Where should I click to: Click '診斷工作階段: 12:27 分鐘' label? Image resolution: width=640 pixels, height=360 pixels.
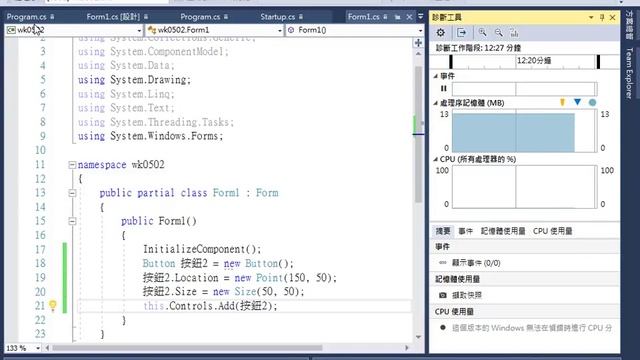pyautogui.click(x=478, y=48)
